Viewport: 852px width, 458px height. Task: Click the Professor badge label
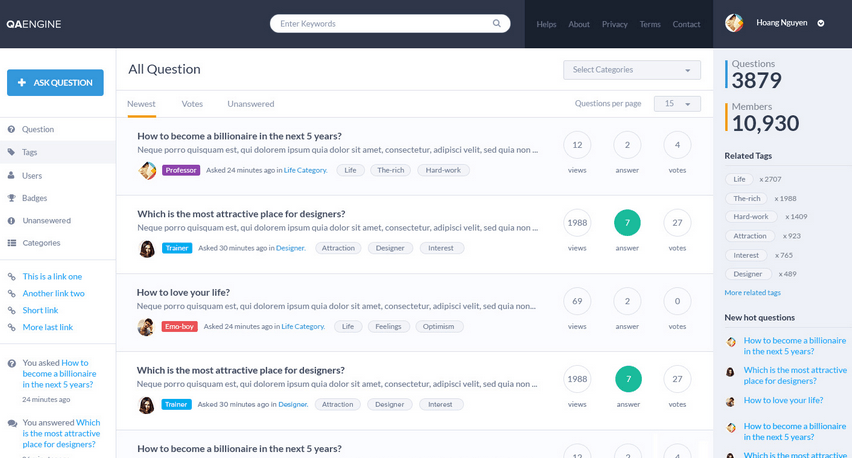(181, 170)
